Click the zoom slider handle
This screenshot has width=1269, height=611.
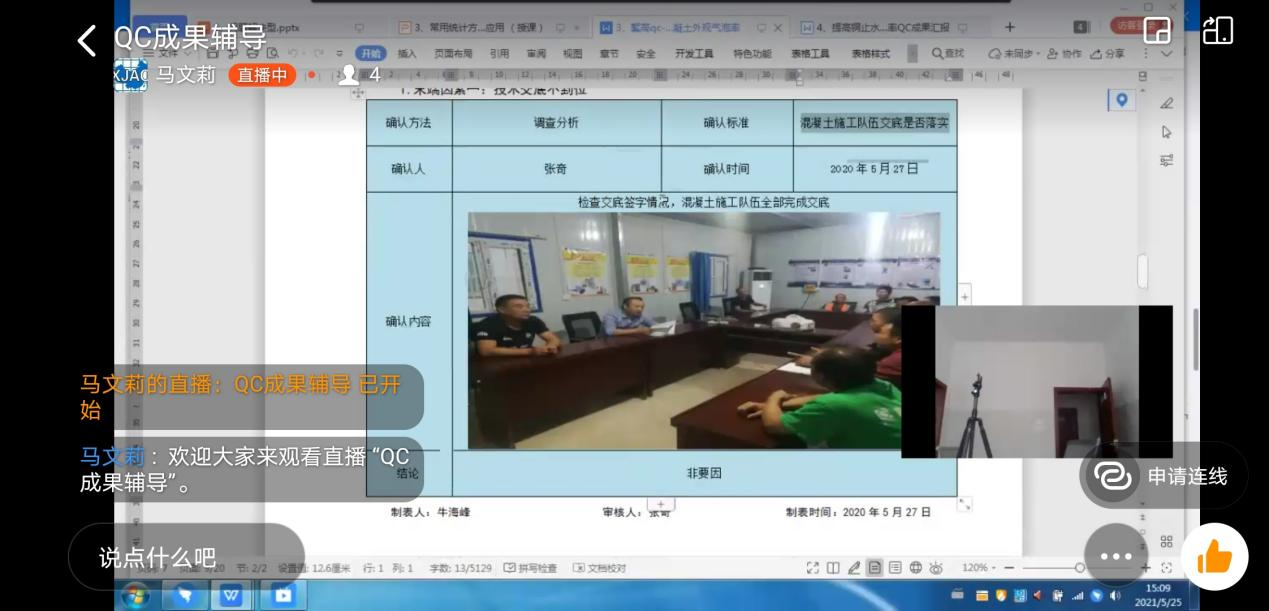point(1080,568)
